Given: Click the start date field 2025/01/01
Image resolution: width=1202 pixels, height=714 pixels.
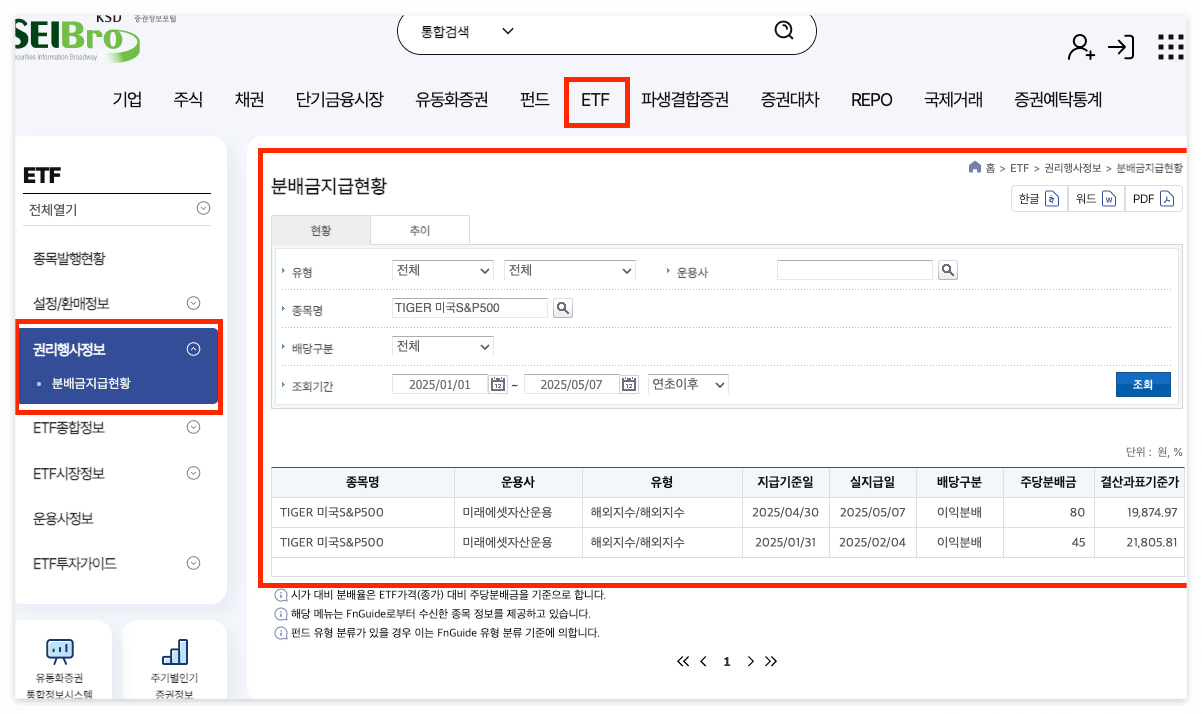Looking at the screenshot, I should pyautogui.click(x=439, y=384).
